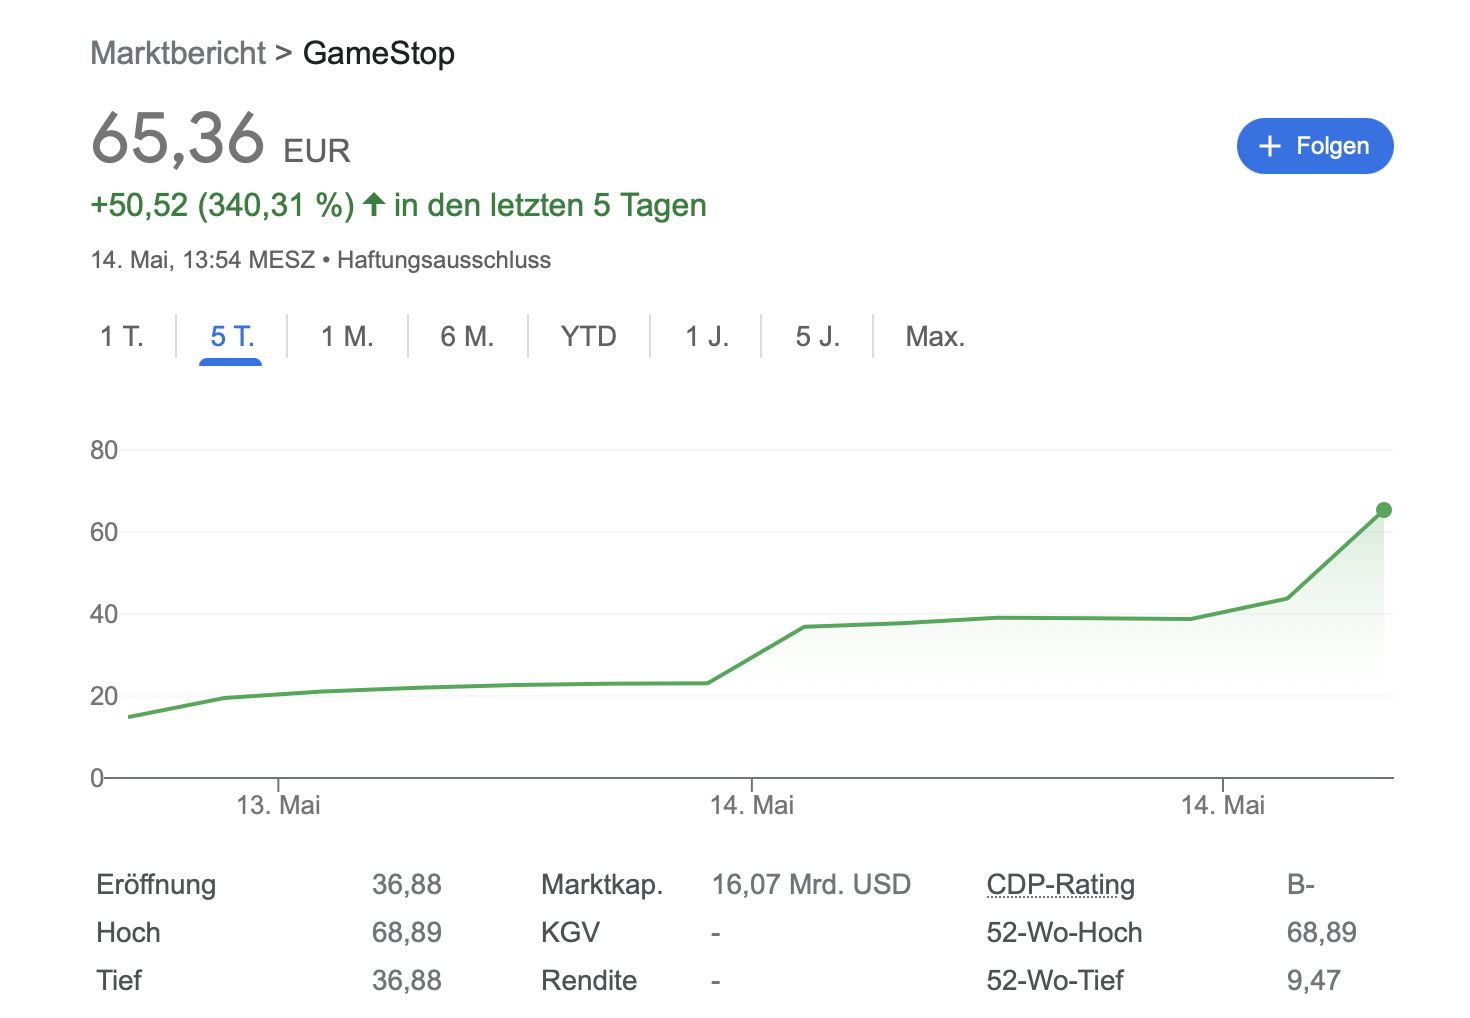Open the Haftungsausschluss disclaimer link
This screenshot has height=1018, width=1470.
[444, 260]
